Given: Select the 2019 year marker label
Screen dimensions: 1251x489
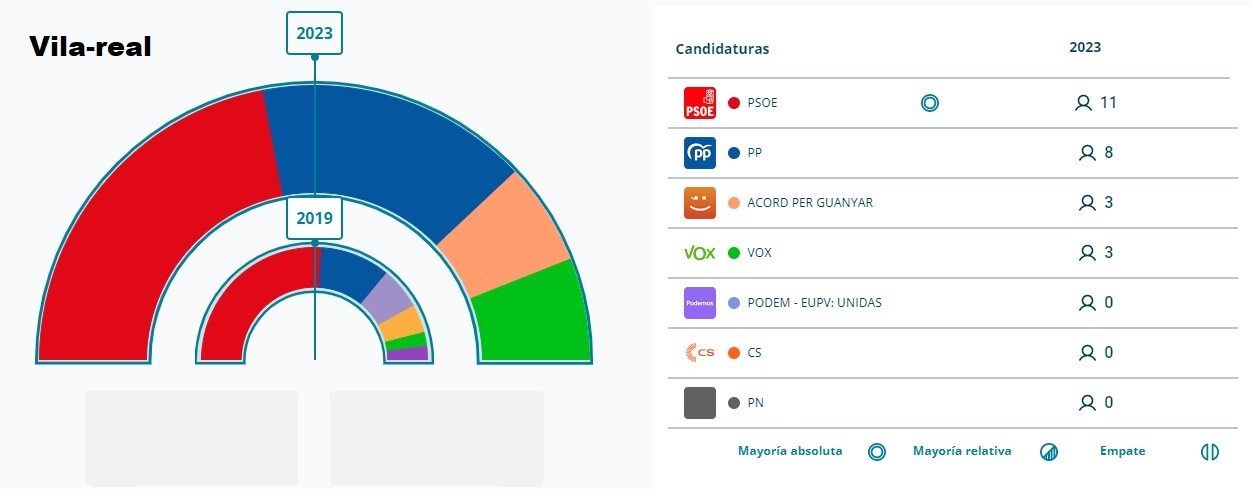Looking at the screenshot, I should pos(314,218).
